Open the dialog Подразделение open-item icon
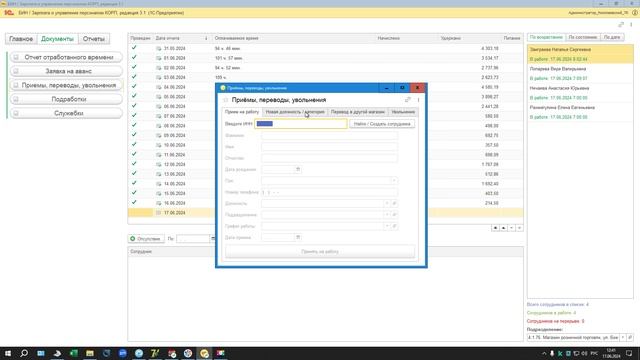640x360 pixels. pos(394,215)
